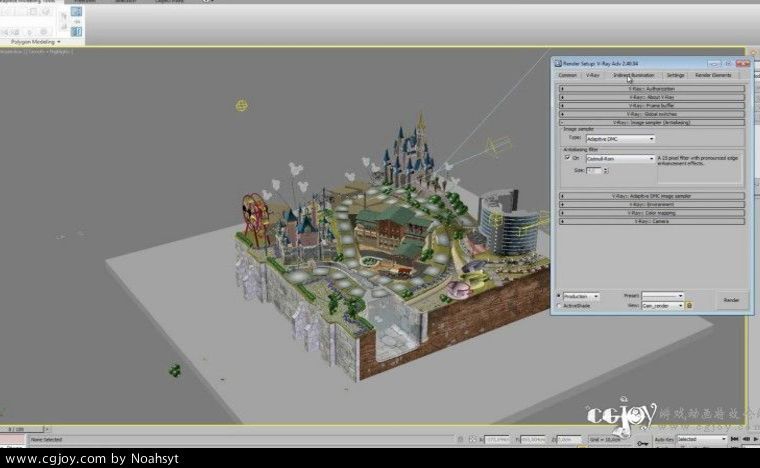The width and height of the screenshot is (760, 468).
Task: Open the Preset dropdown
Action: tap(663, 296)
